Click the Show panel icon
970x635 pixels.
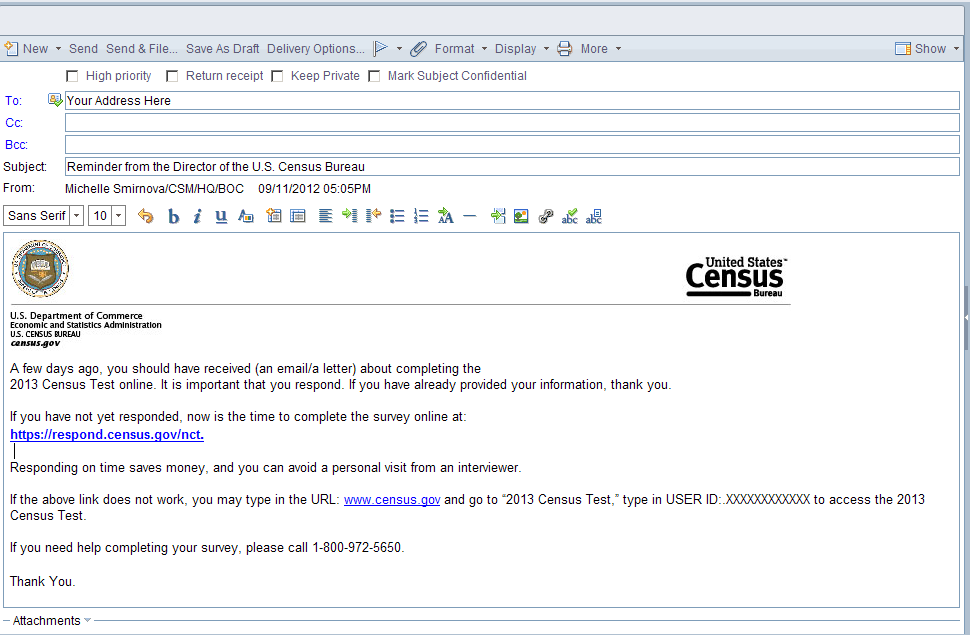903,48
